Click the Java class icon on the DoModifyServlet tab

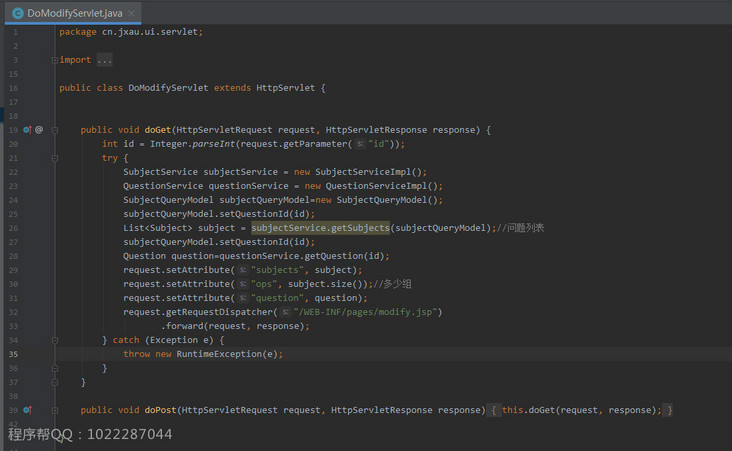pyautogui.click(x=17, y=13)
